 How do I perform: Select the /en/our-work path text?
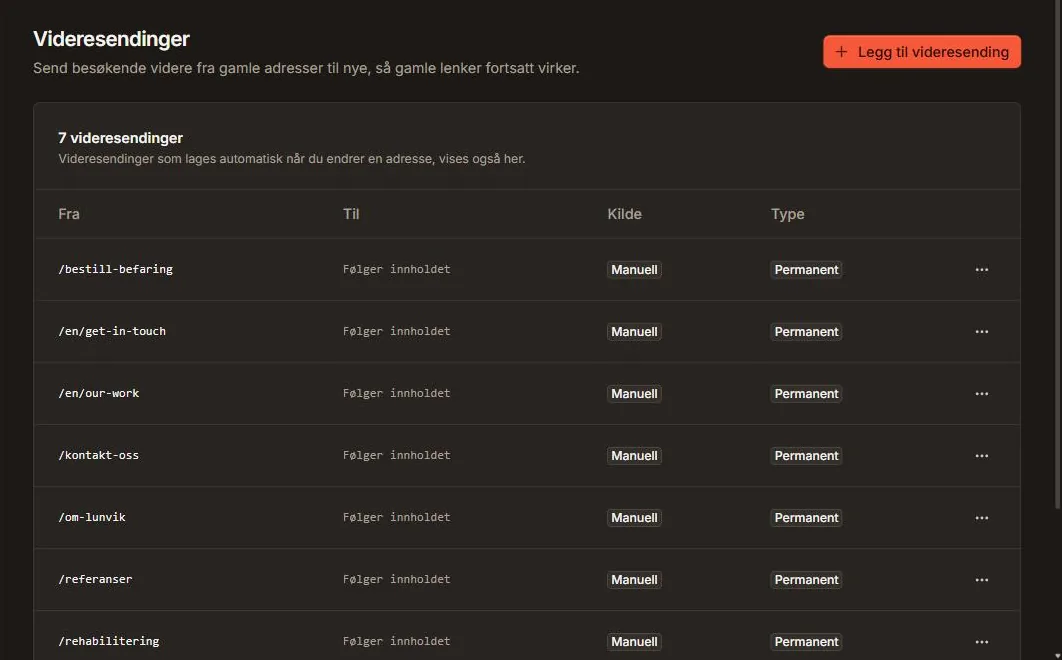(x=99, y=393)
